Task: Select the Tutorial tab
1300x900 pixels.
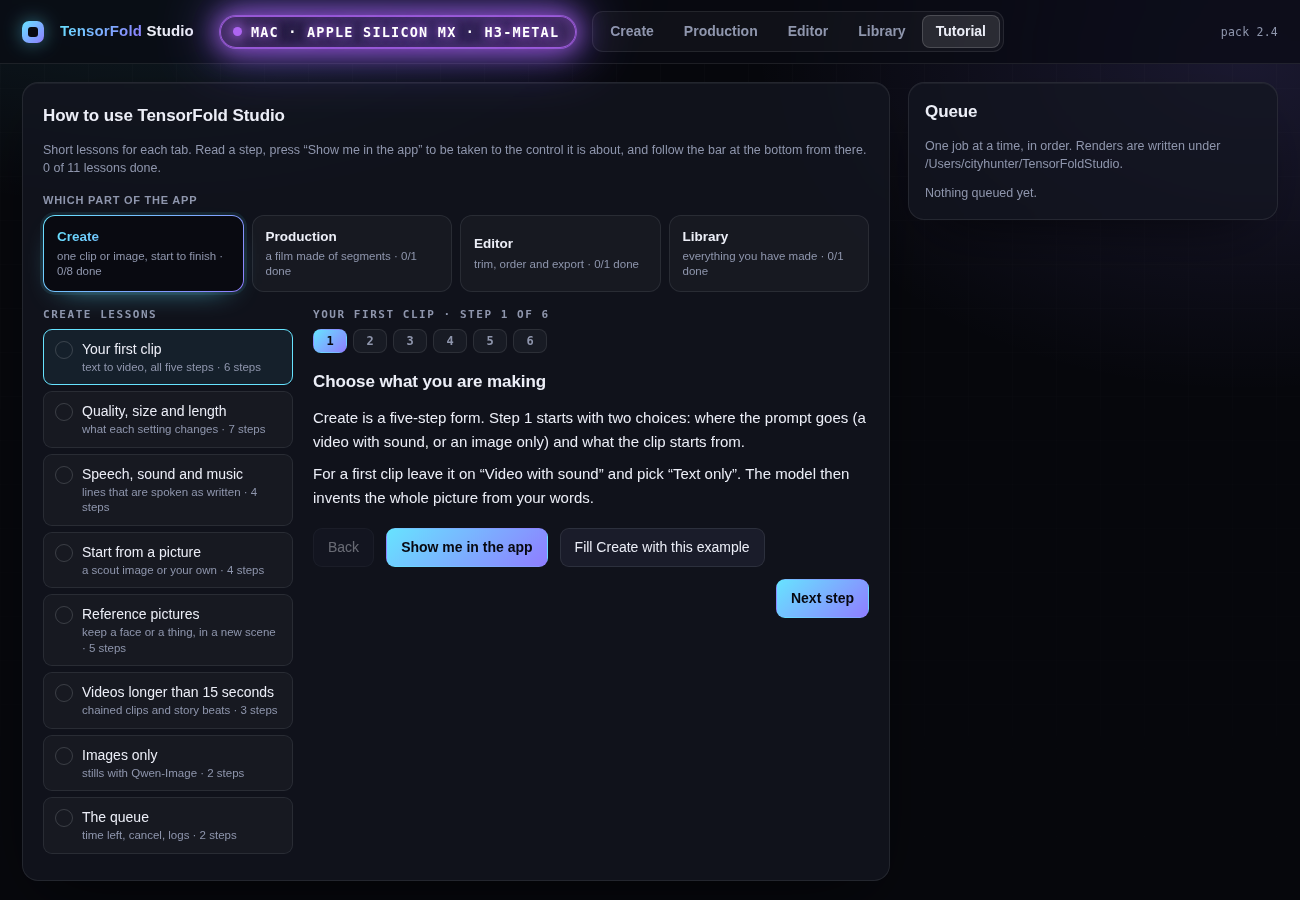Action: pyautogui.click(x=961, y=31)
